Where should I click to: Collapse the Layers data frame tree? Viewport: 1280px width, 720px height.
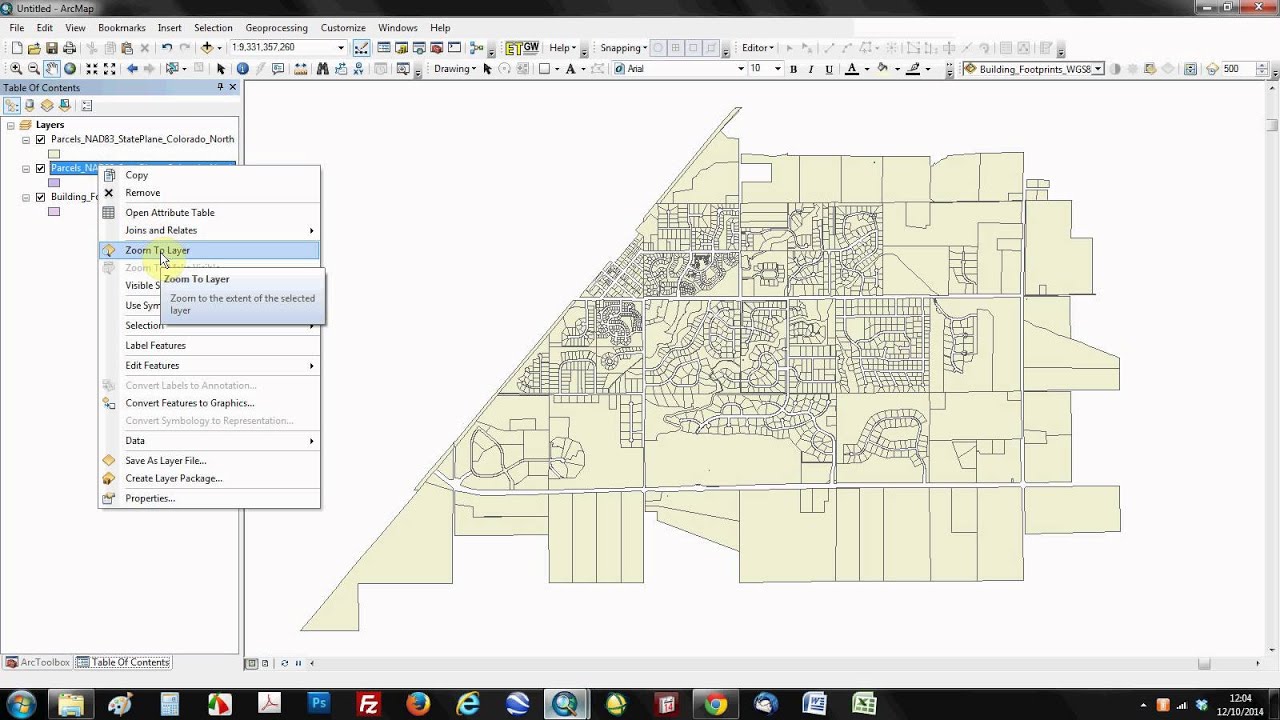10,125
